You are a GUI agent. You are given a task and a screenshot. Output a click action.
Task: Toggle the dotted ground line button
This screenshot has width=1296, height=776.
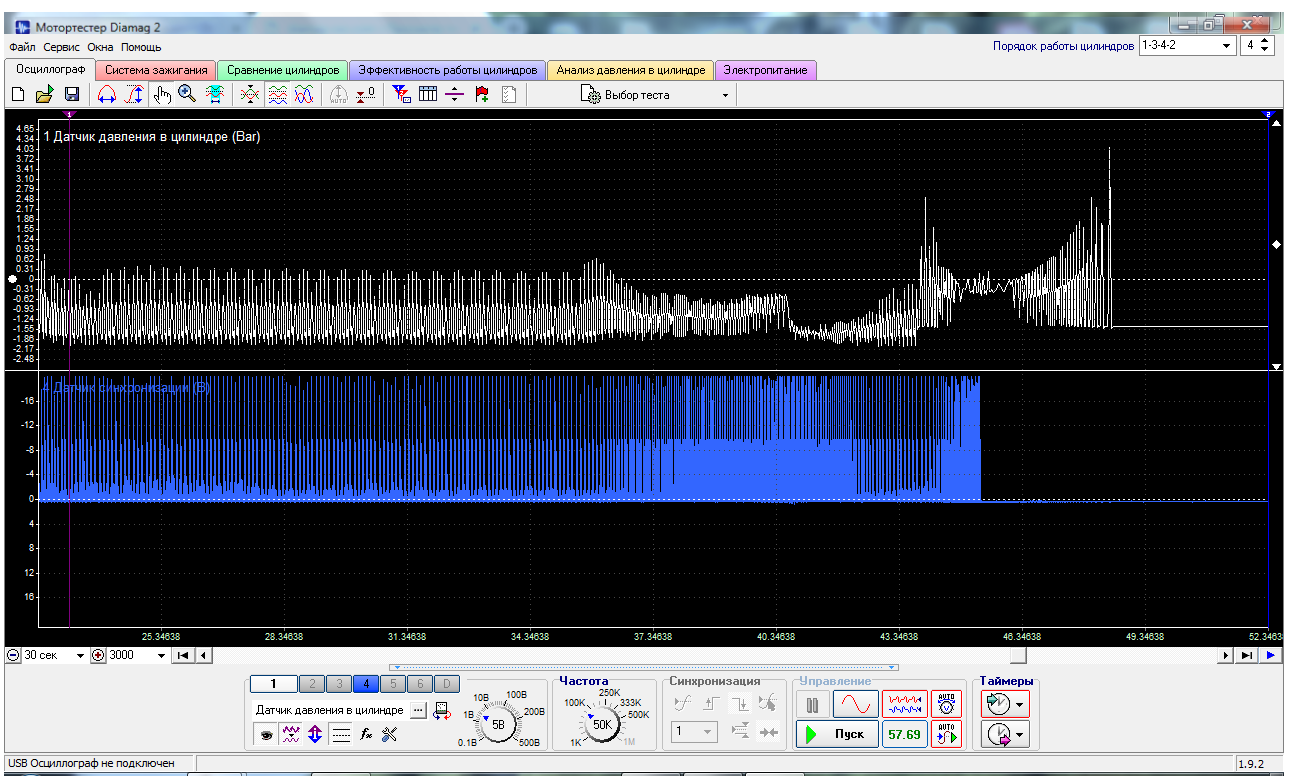click(x=341, y=734)
